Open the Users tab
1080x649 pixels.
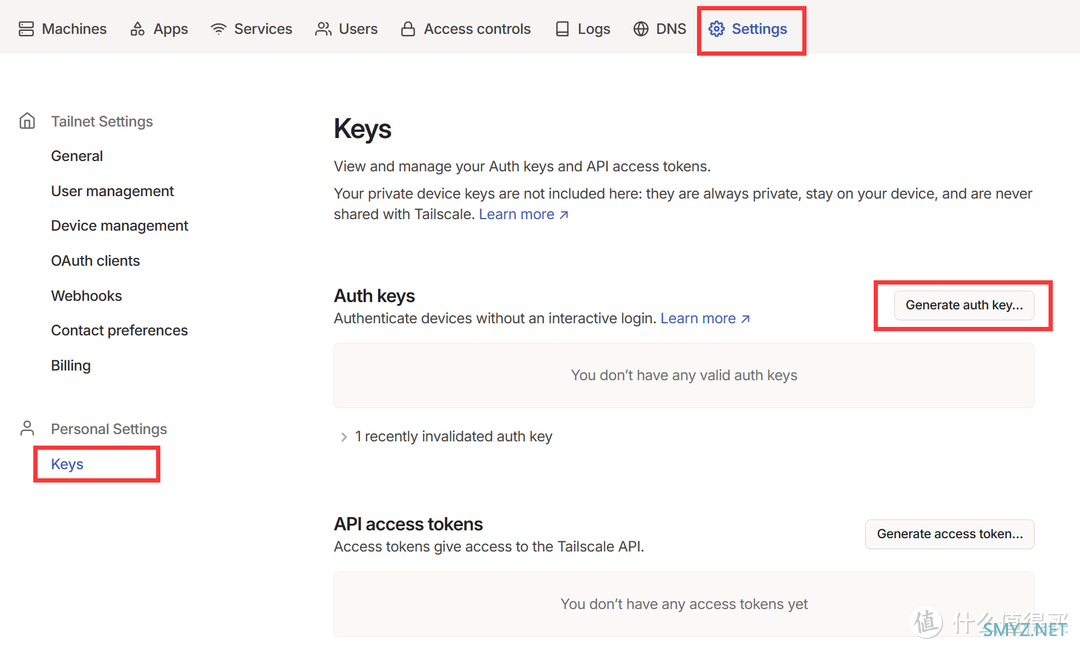(x=346, y=29)
